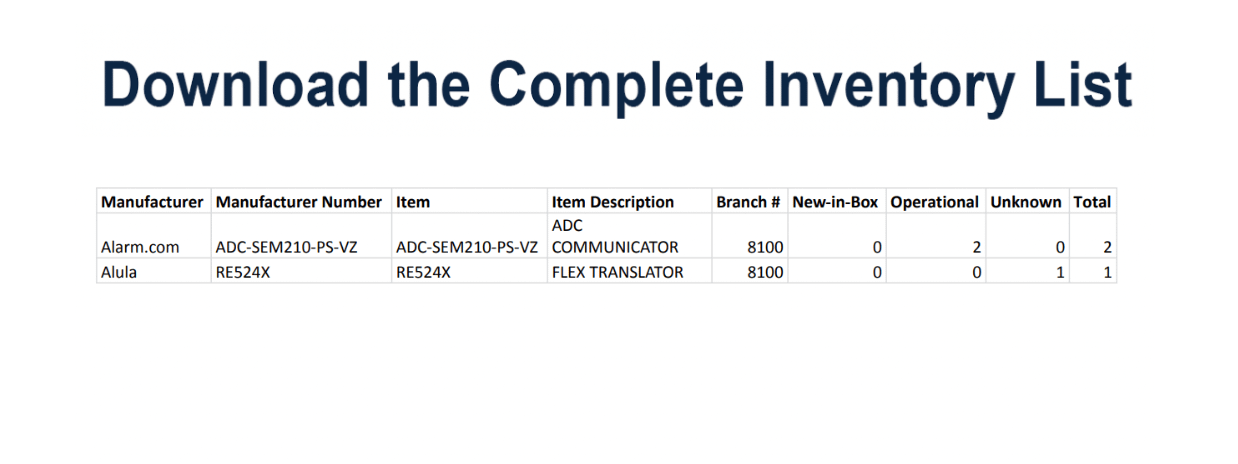Screen dimensions: 1238x464
Task: Click the Alula row Unknown value 1
Action: click(x=1060, y=271)
